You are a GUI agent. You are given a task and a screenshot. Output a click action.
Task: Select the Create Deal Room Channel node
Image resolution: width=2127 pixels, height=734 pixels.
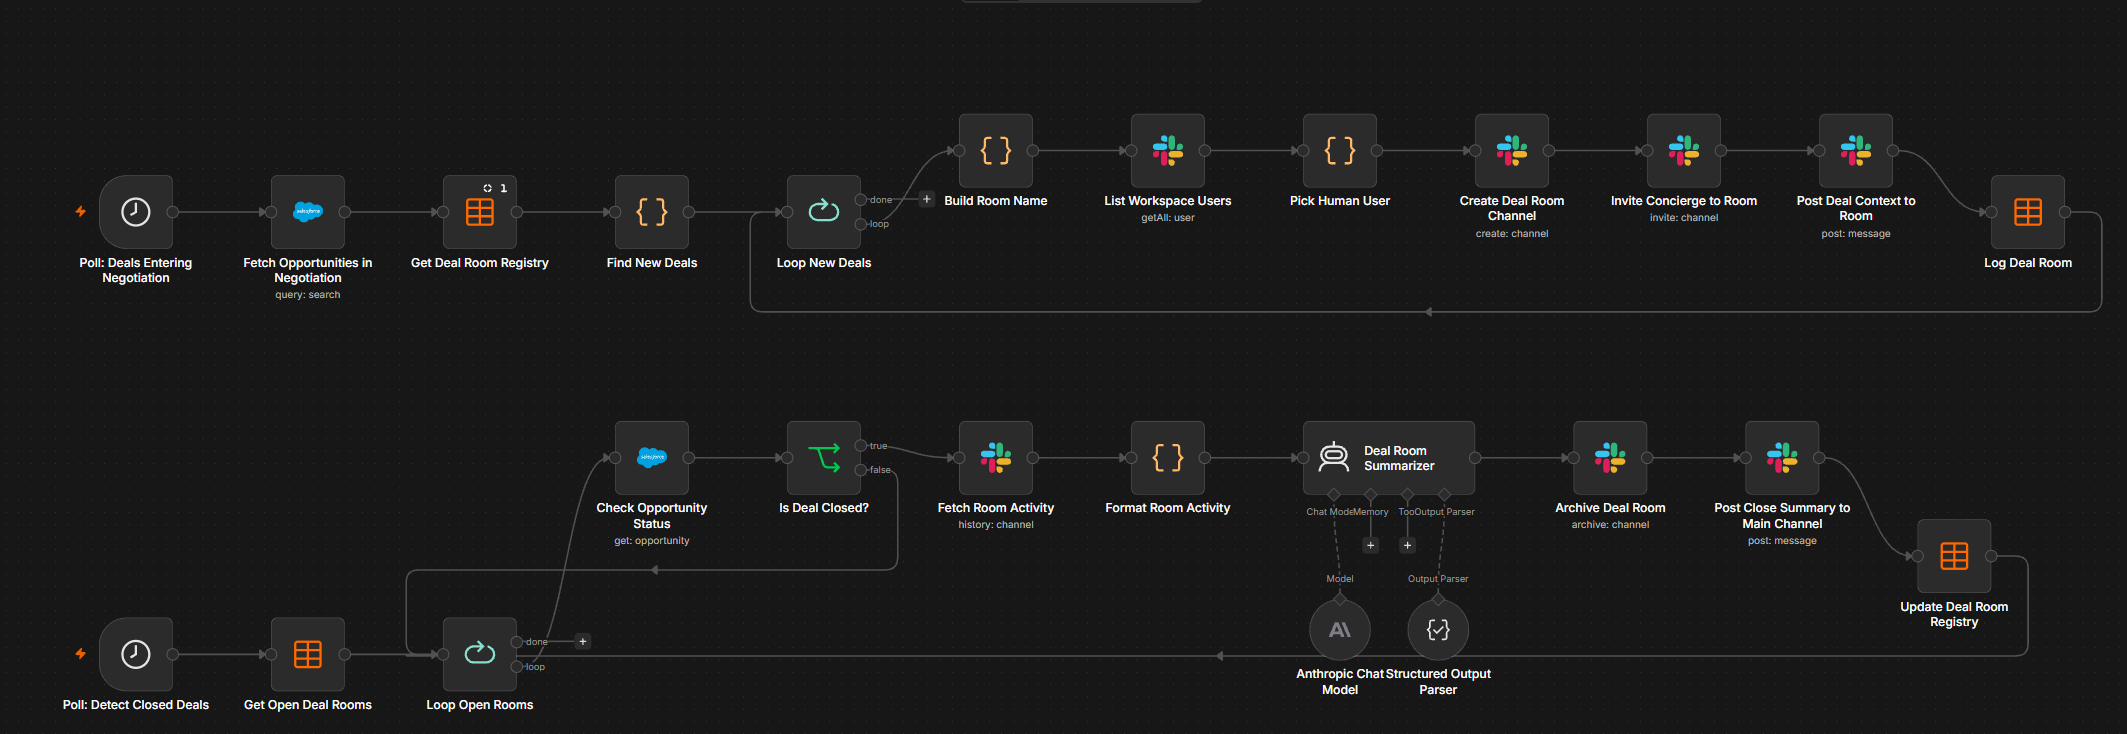(1512, 151)
